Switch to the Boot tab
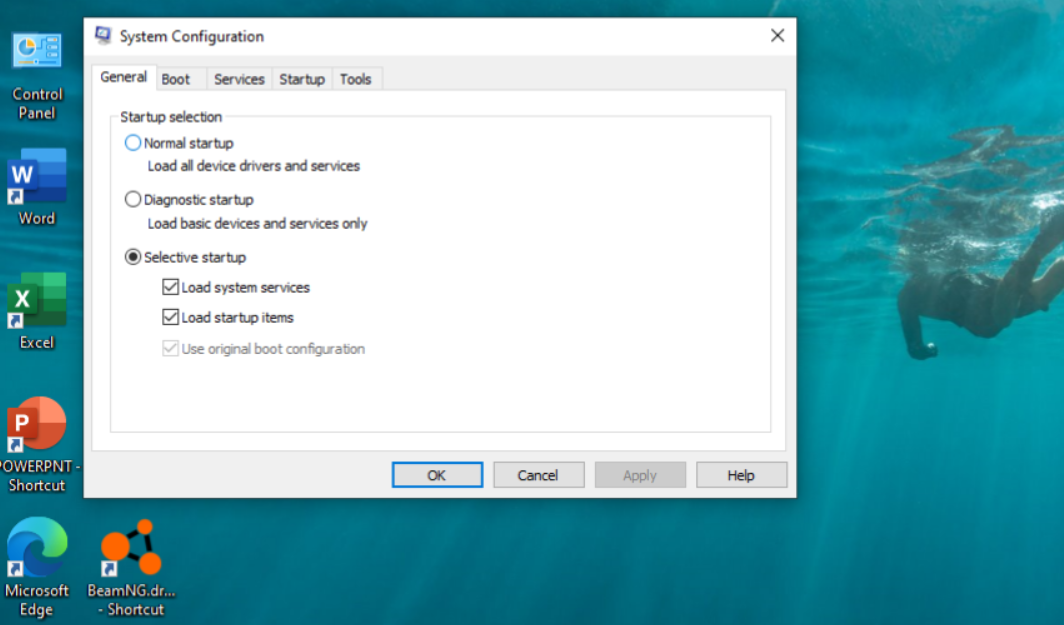The width and height of the screenshot is (1064, 625). coord(178,78)
